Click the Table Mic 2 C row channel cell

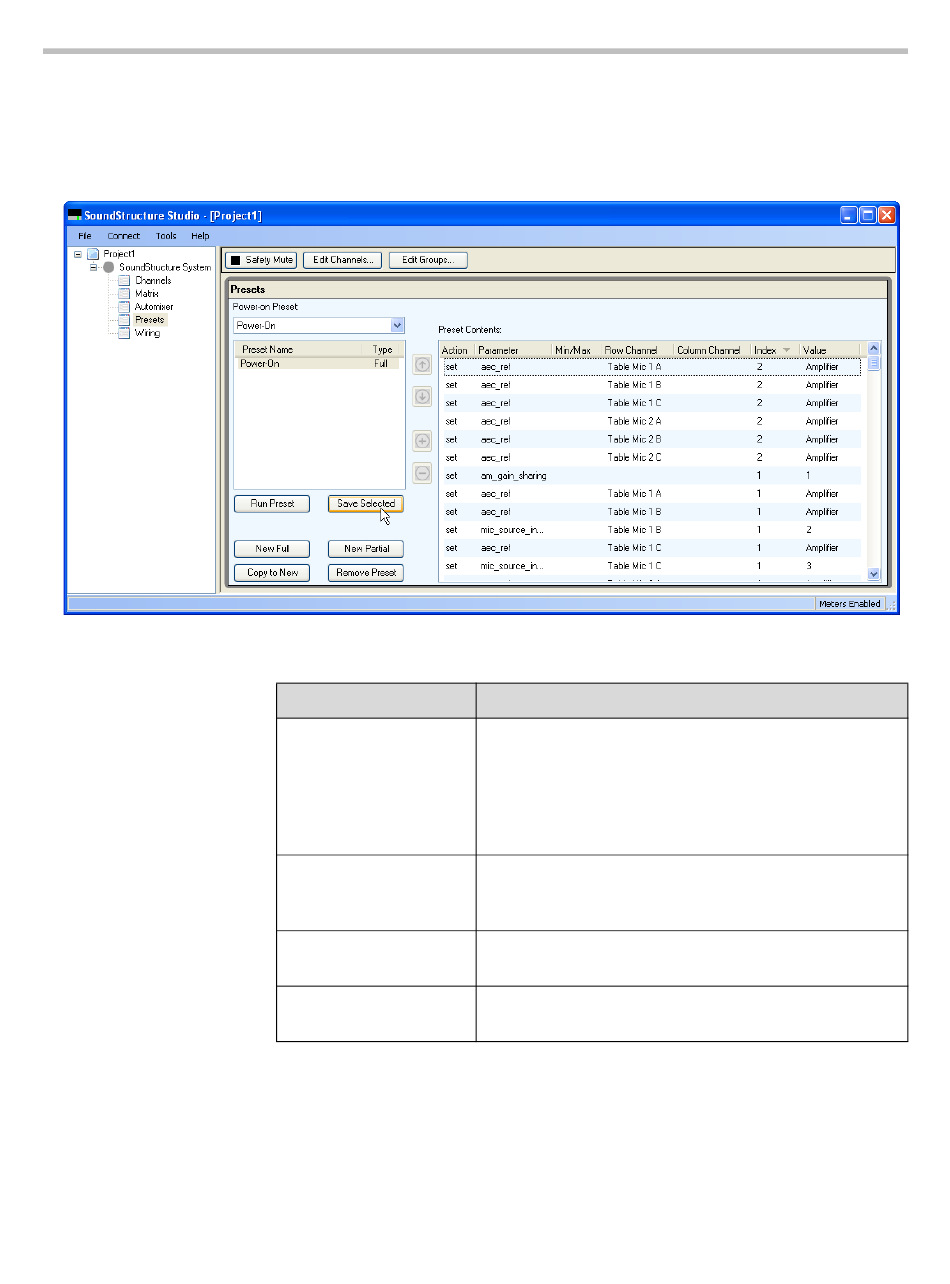point(634,457)
